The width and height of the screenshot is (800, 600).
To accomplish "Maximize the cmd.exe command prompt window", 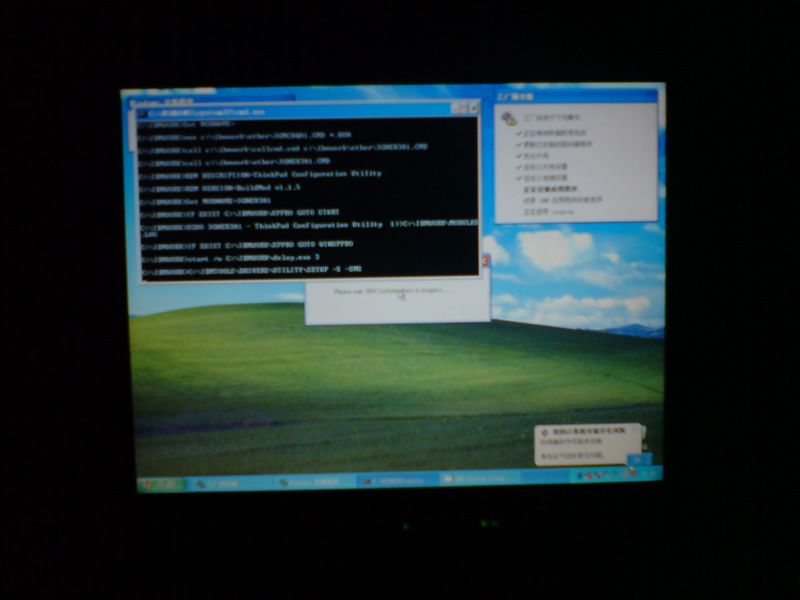I will [x=464, y=109].
